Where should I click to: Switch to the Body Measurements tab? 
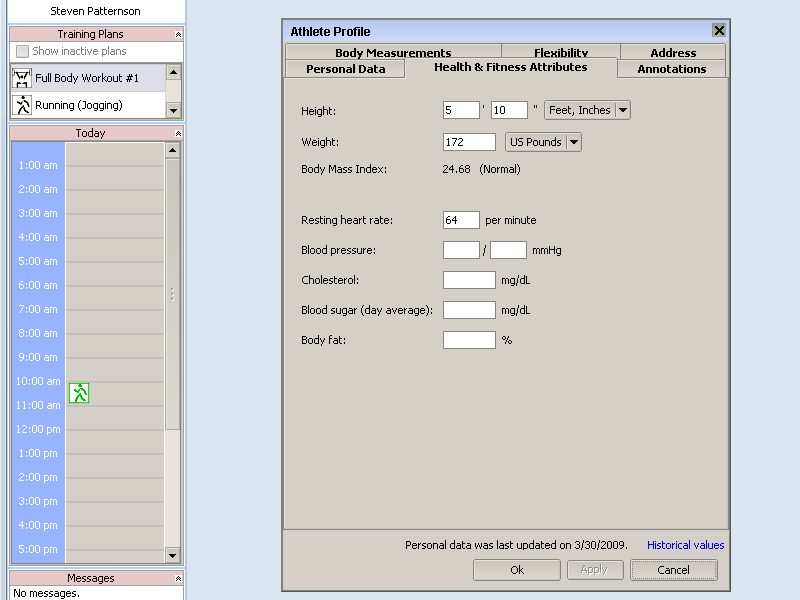tap(393, 53)
